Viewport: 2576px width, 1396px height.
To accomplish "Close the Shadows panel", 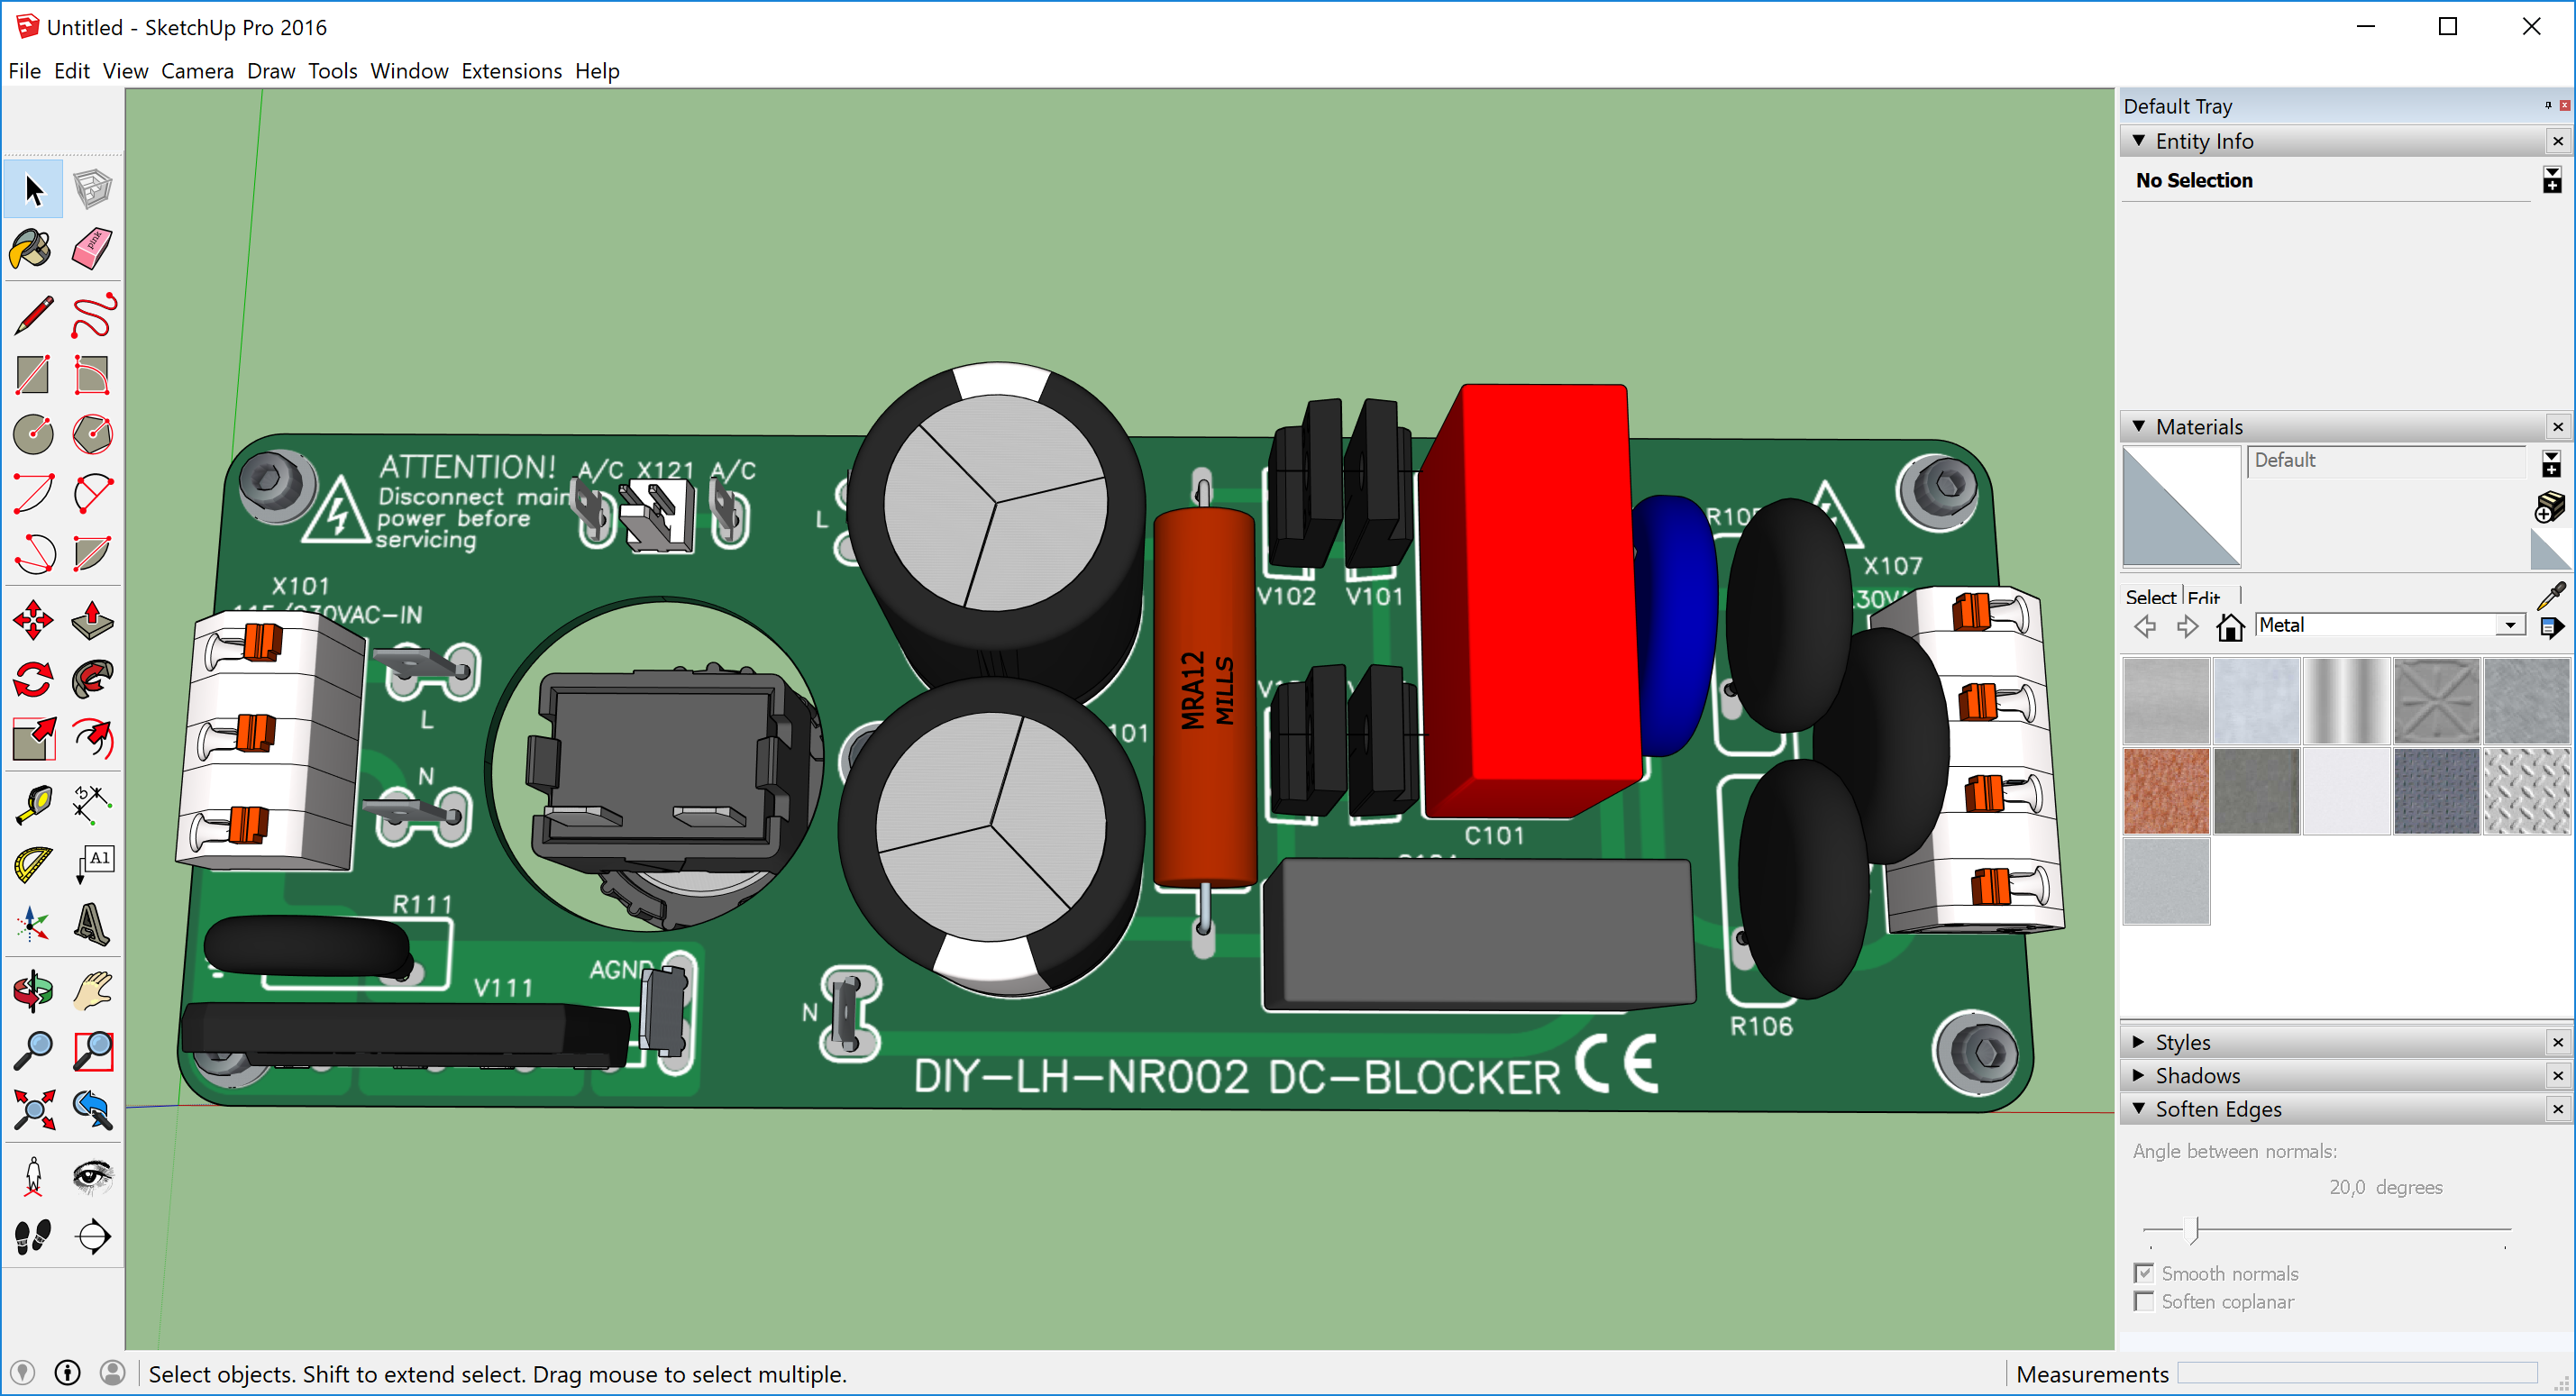I will click(x=2558, y=1075).
